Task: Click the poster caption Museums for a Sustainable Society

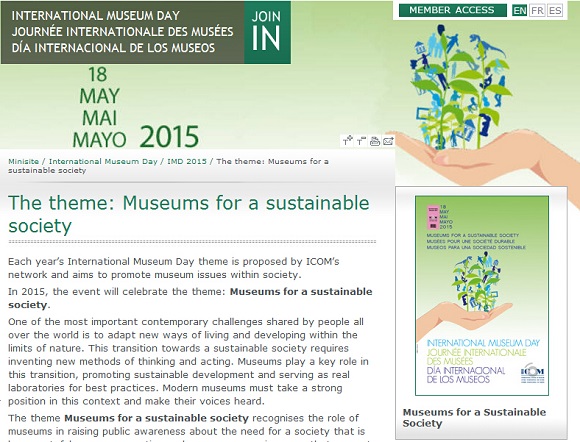Action: tap(474, 418)
